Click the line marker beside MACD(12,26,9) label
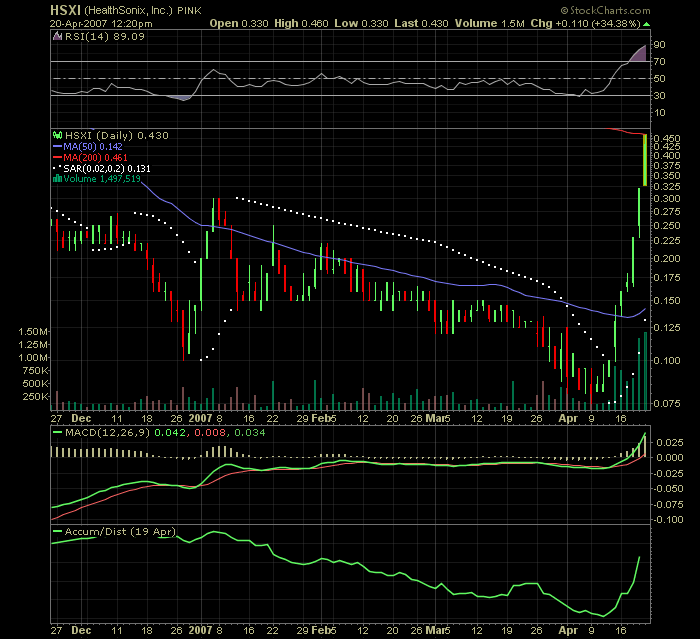700x639 pixels. point(57,431)
